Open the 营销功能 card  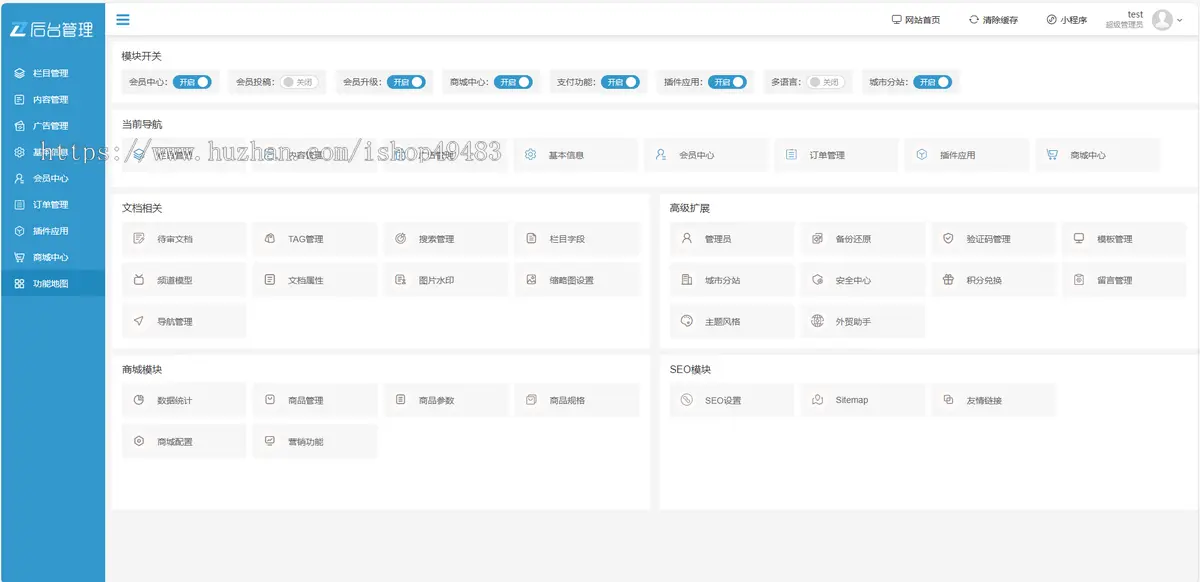(x=315, y=441)
